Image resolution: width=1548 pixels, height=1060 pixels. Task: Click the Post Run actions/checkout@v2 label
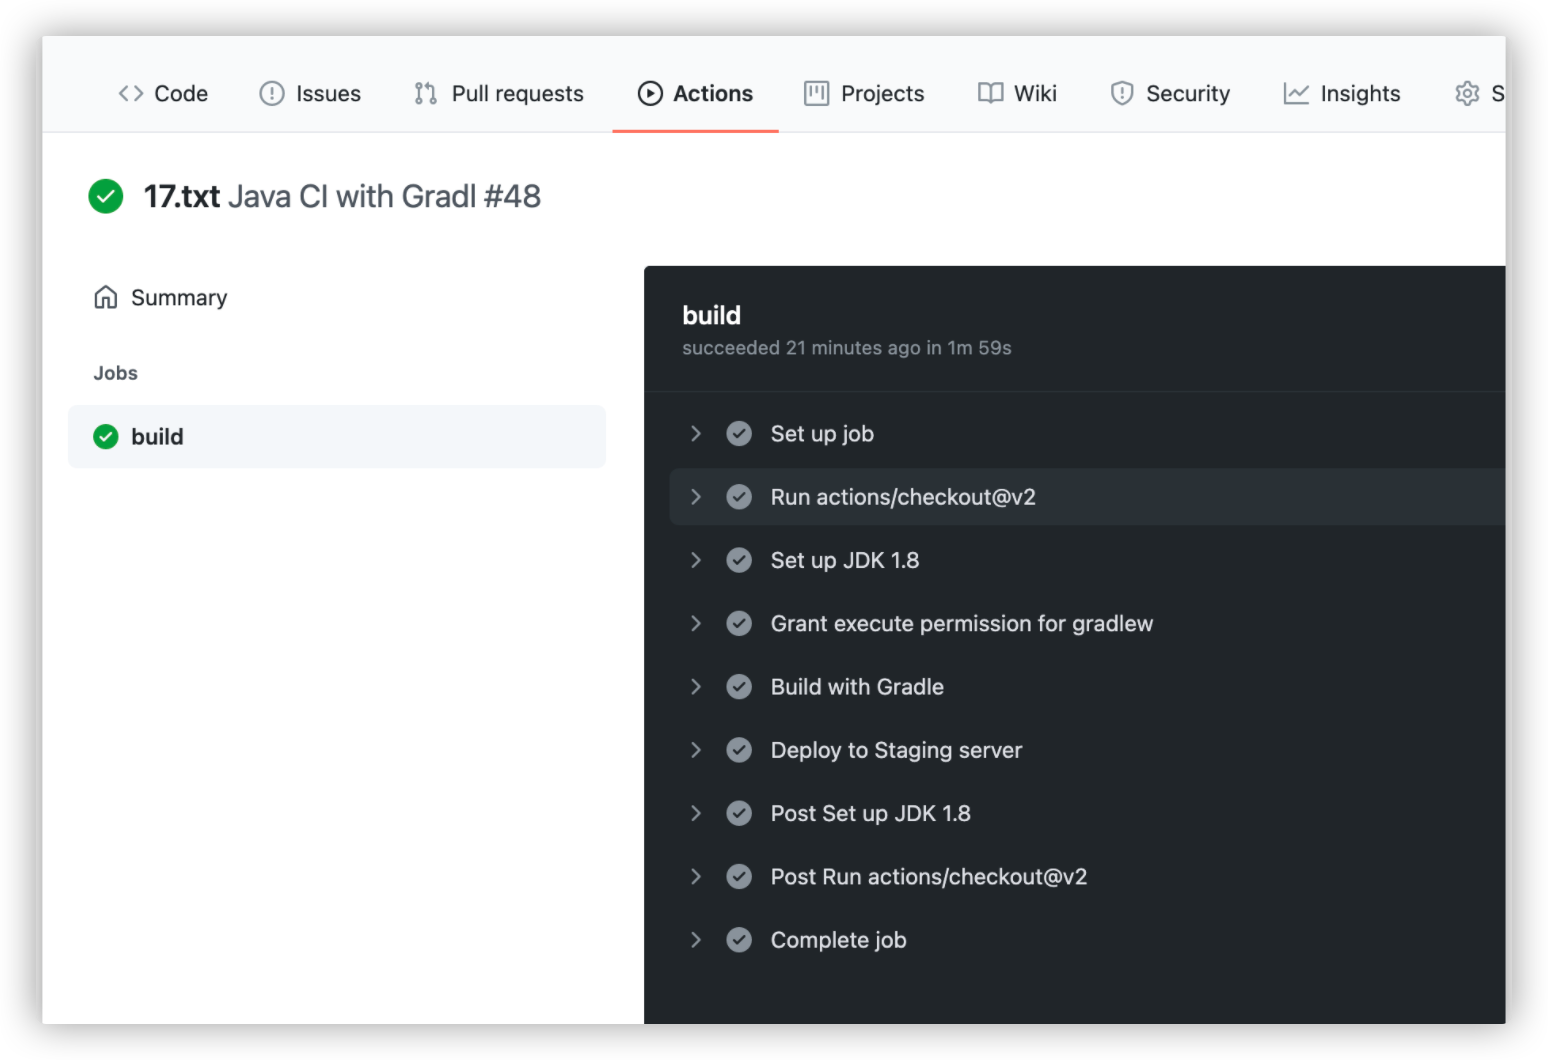click(x=929, y=876)
